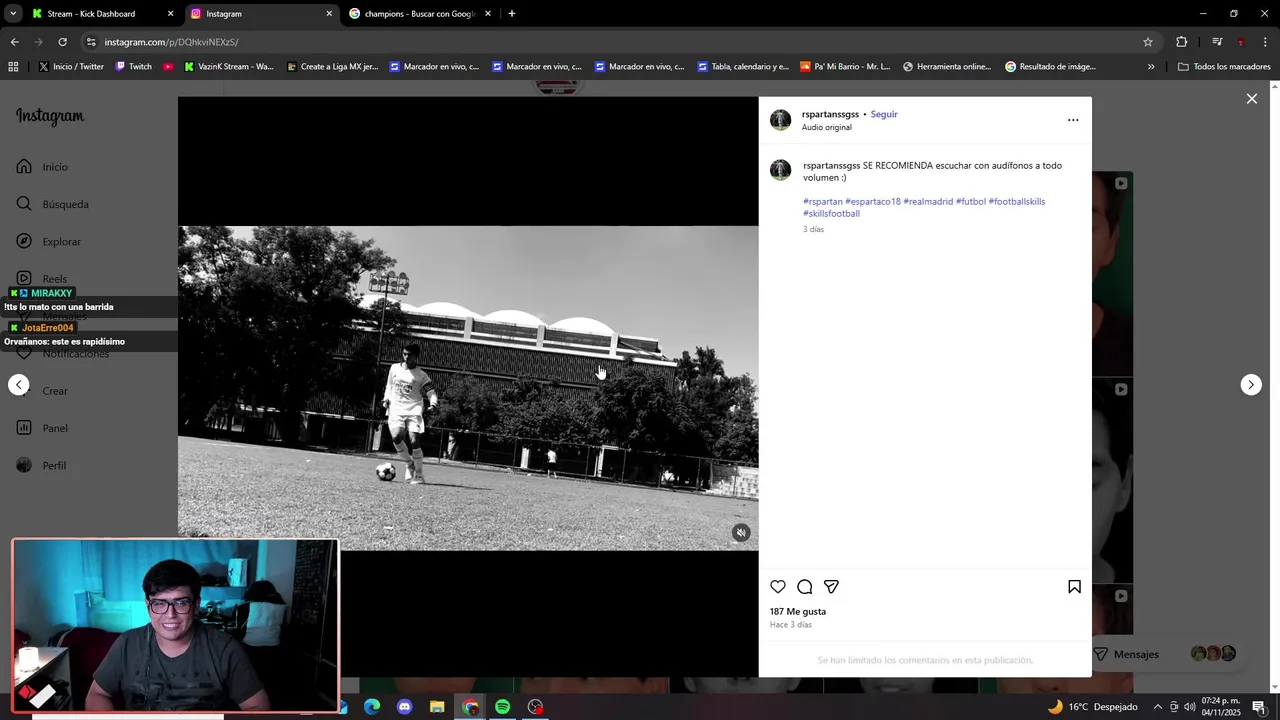
Task: Open Resultado de imágenes bookmark
Action: coord(1050,67)
